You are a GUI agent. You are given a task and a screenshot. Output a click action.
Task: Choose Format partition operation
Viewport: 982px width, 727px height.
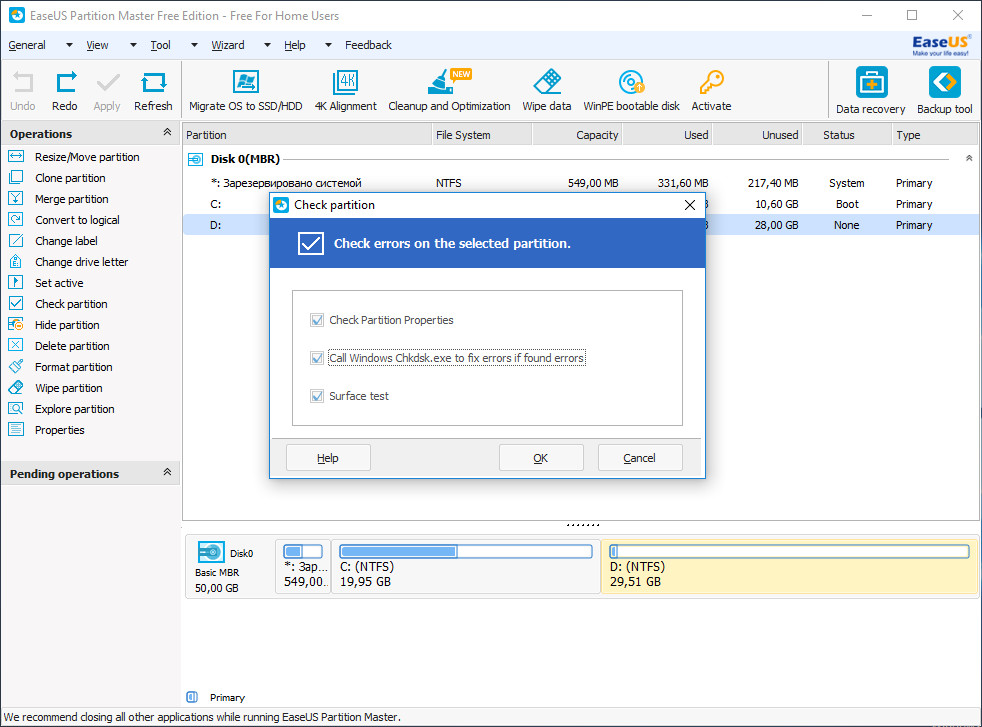point(73,367)
